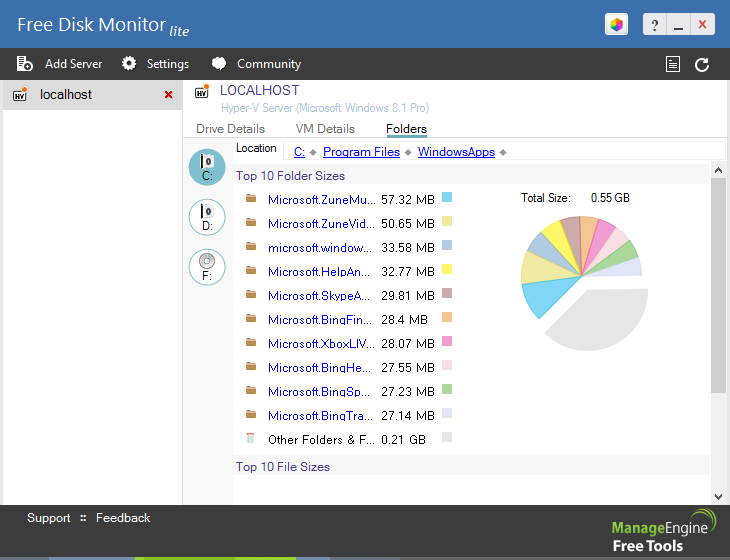Viewport: 730px width, 560px height.
Task: Click blue swatch for Microsoft.ZuneMu...
Action: pos(447,197)
